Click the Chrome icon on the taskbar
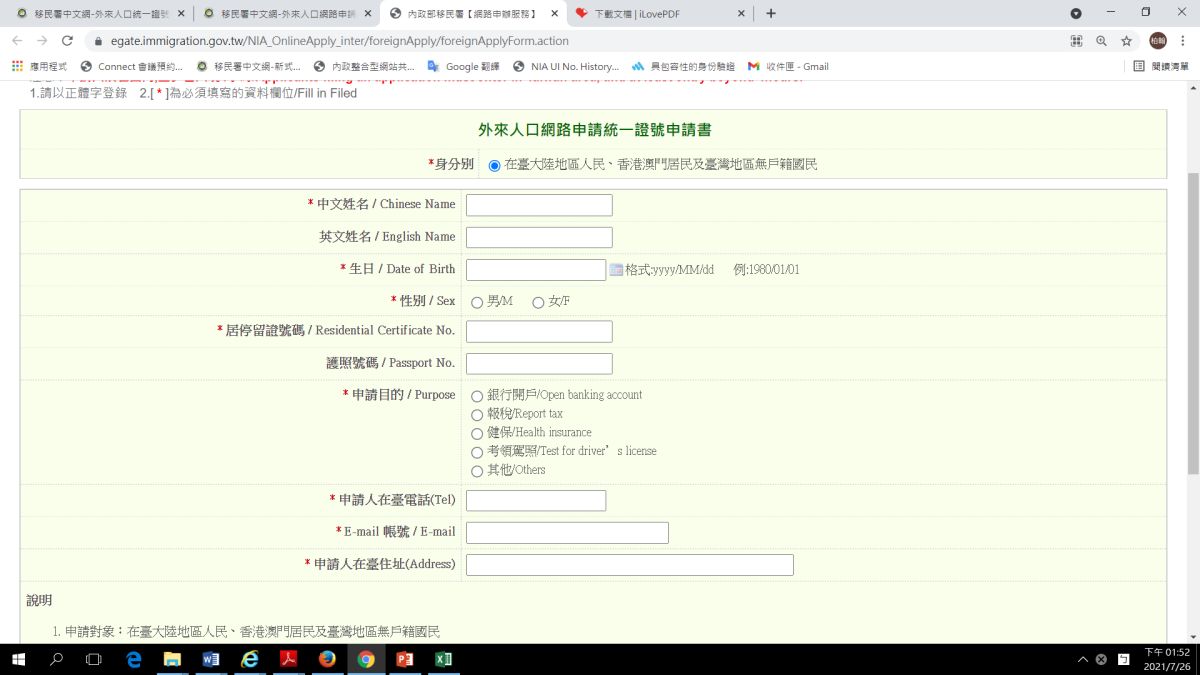The image size is (1200, 675). click(366, 659)
